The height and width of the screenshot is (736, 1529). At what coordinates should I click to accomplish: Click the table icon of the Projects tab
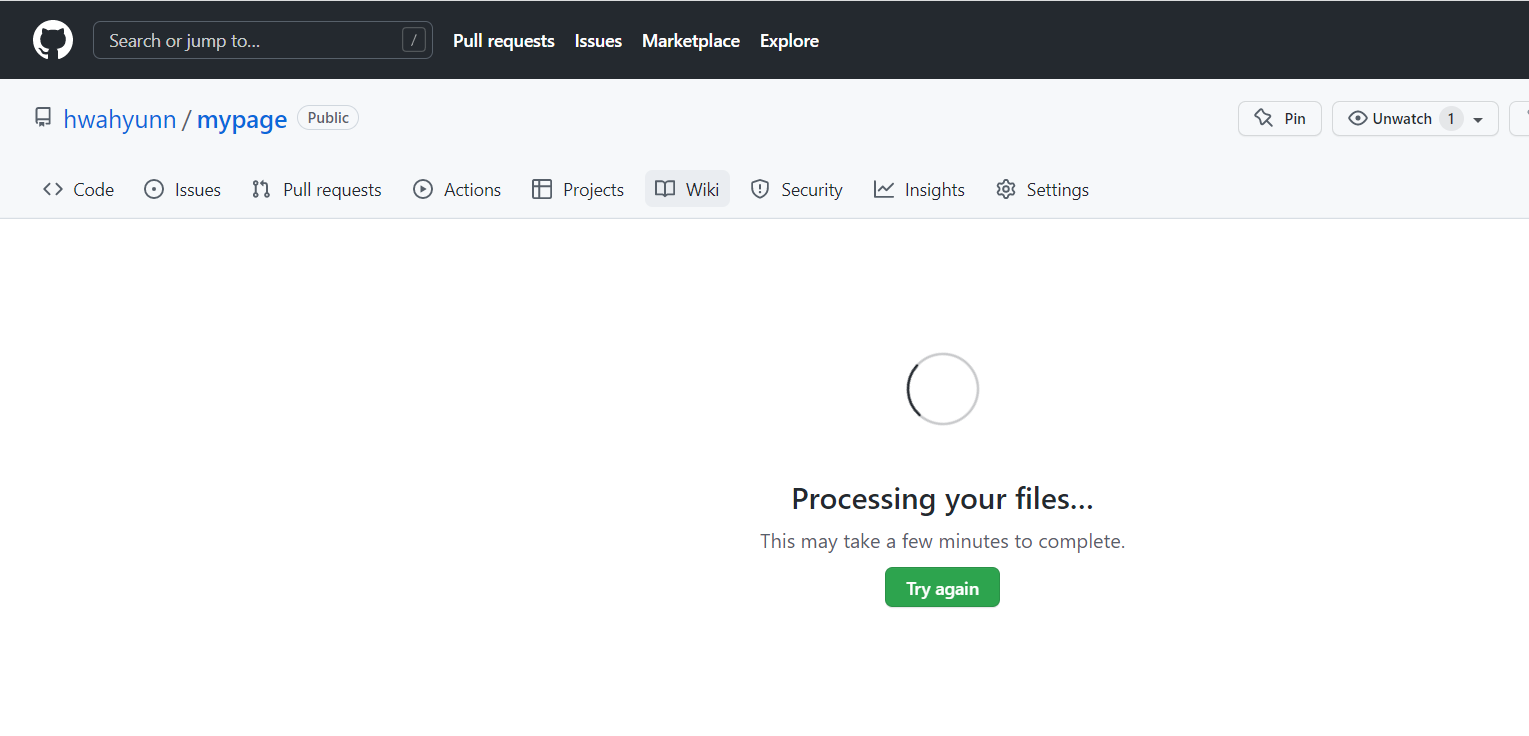(542, 190)
